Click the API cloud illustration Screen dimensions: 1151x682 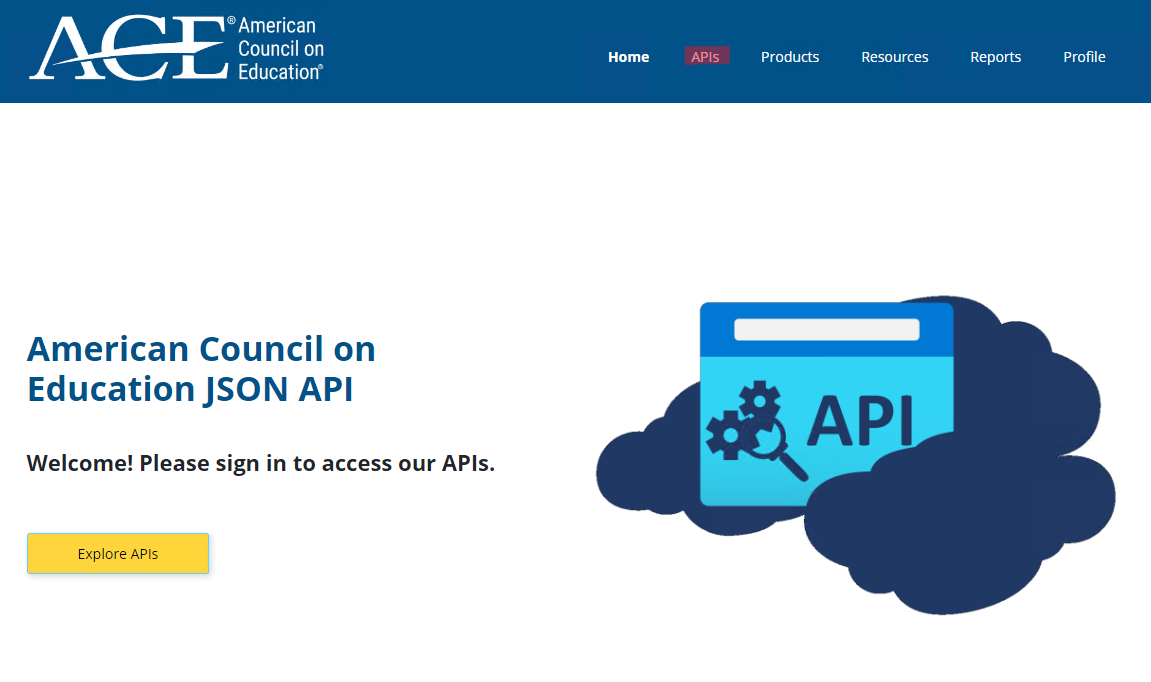[856, 455]
